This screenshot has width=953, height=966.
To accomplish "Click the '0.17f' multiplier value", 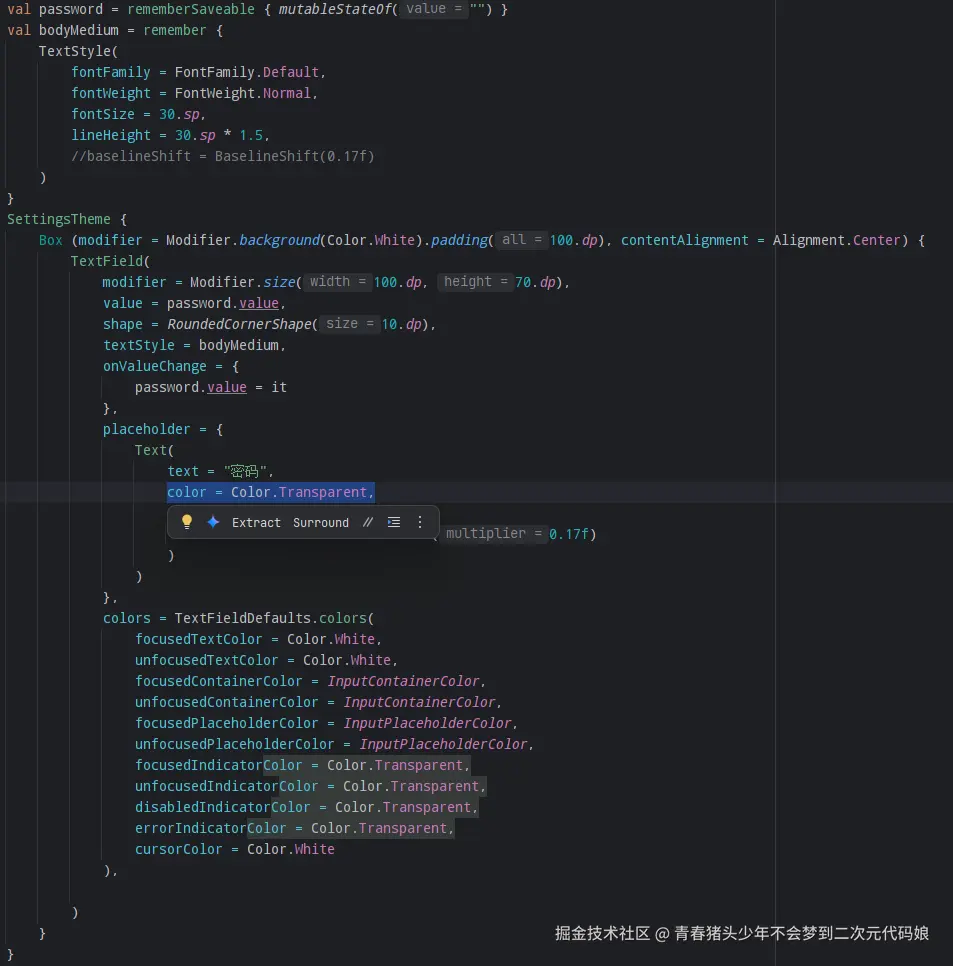I will 569,534.
